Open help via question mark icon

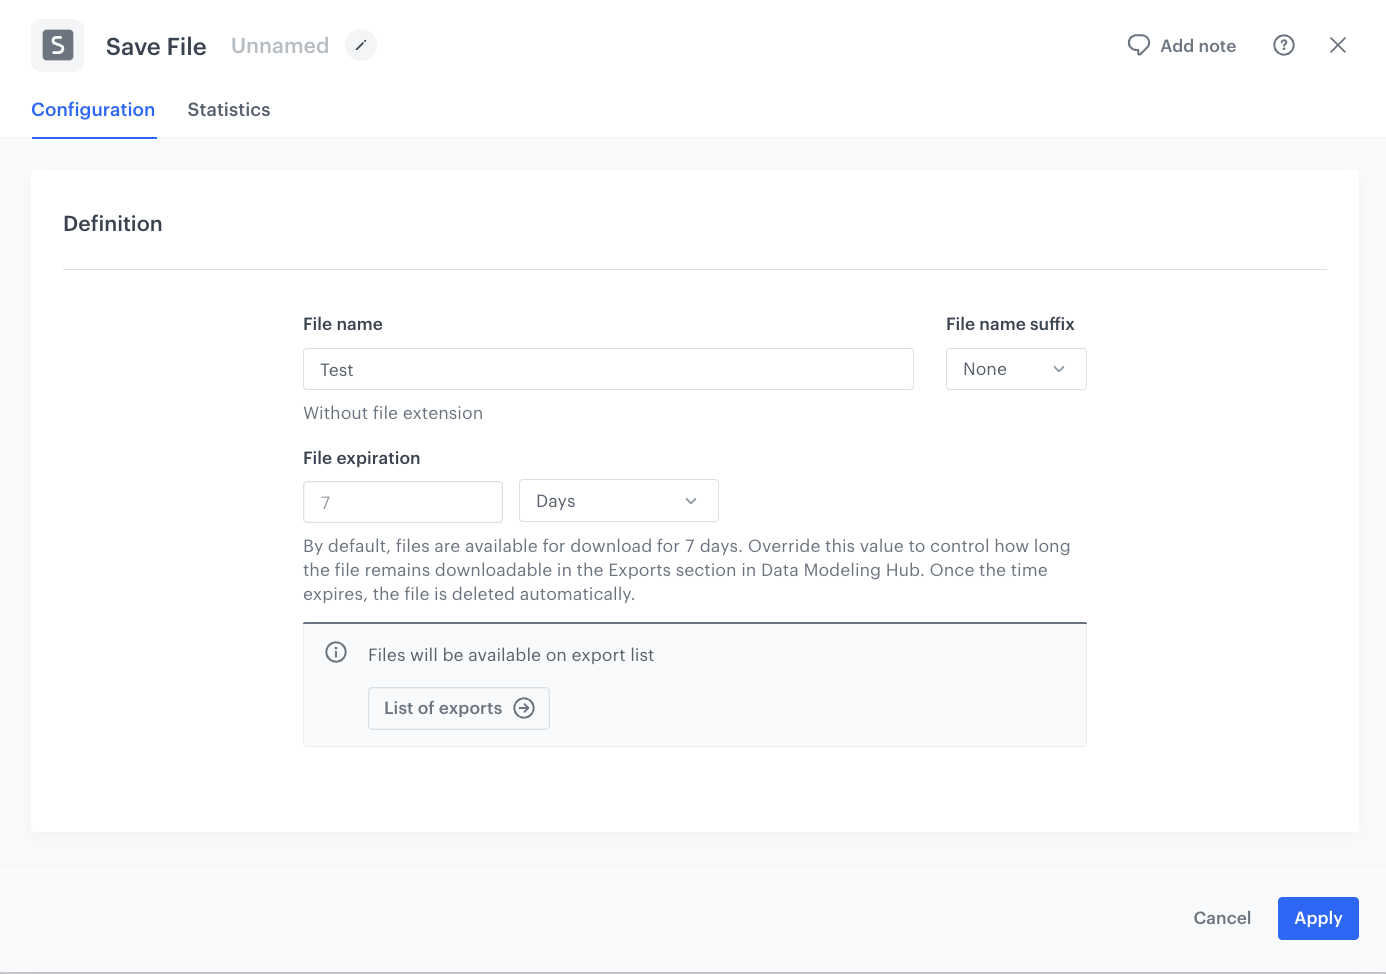click(x=1284, y=45)
